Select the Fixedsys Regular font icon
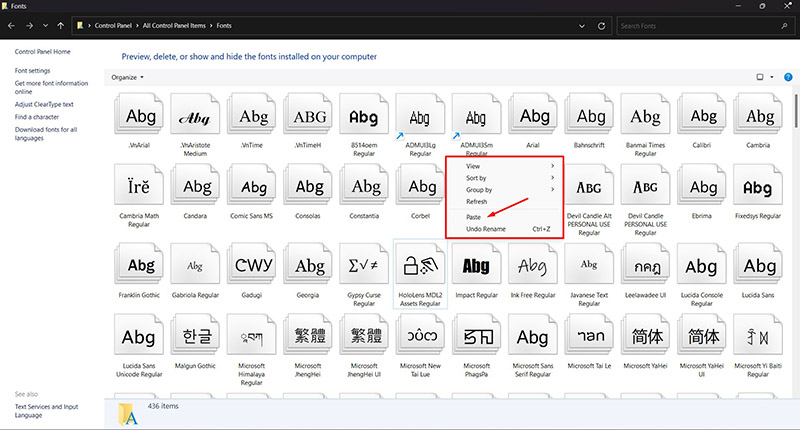Screen dimensions: 800x430 pyautogui.click(x=758, y=185)
